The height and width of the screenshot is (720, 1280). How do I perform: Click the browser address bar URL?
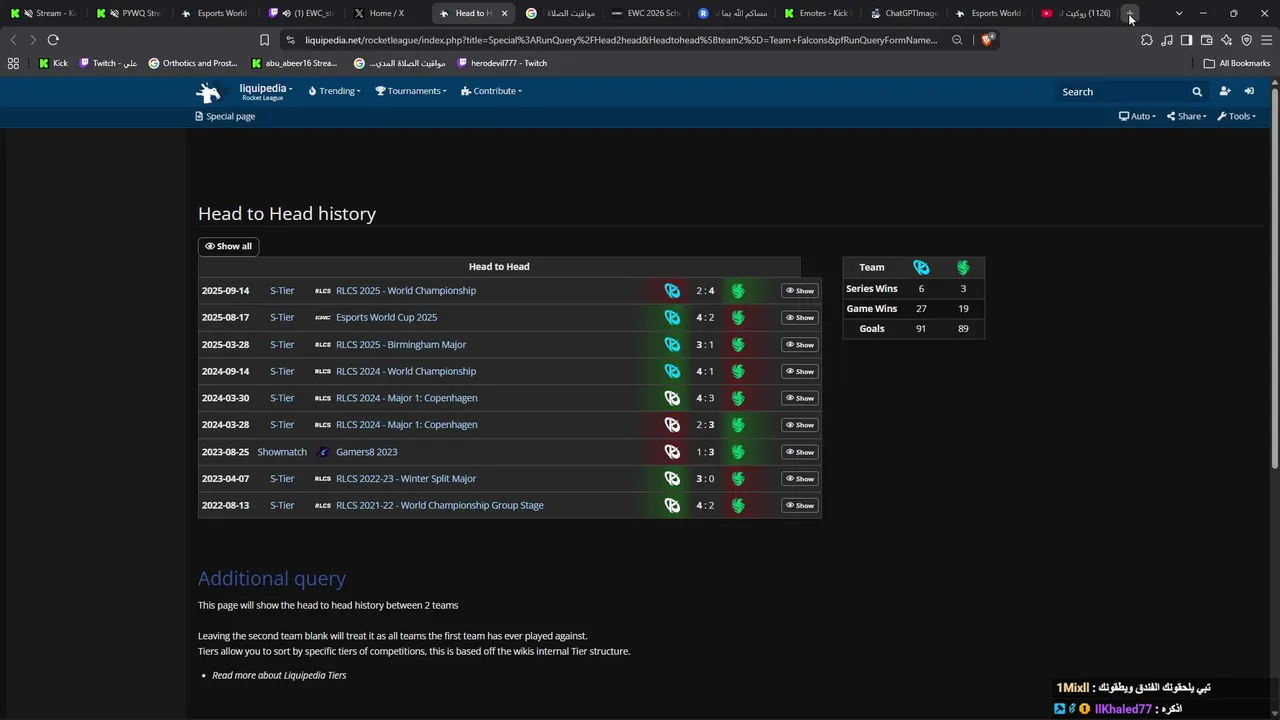pos(621,40)
